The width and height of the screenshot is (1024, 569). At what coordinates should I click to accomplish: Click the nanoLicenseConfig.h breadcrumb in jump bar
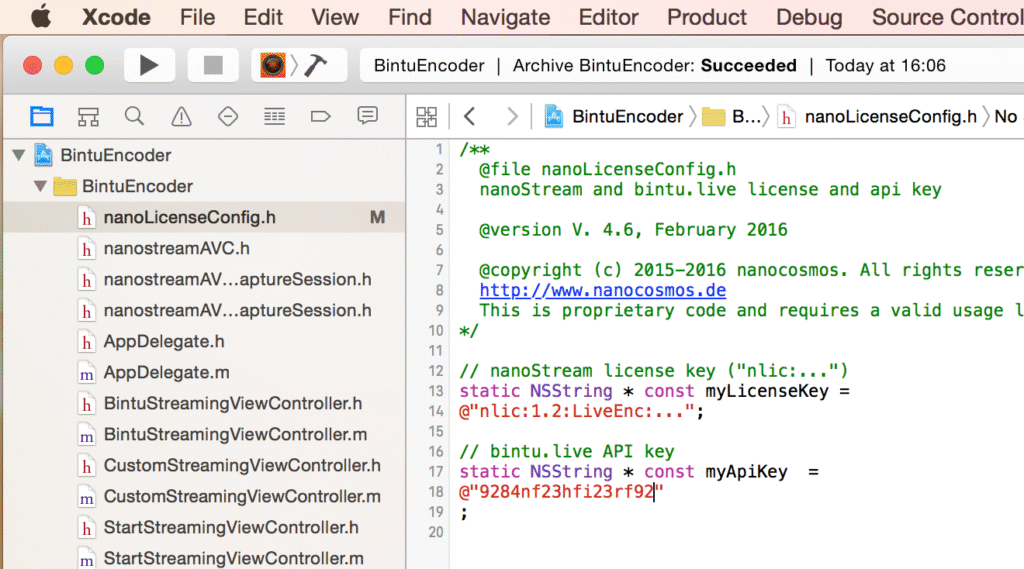[890, 117]
